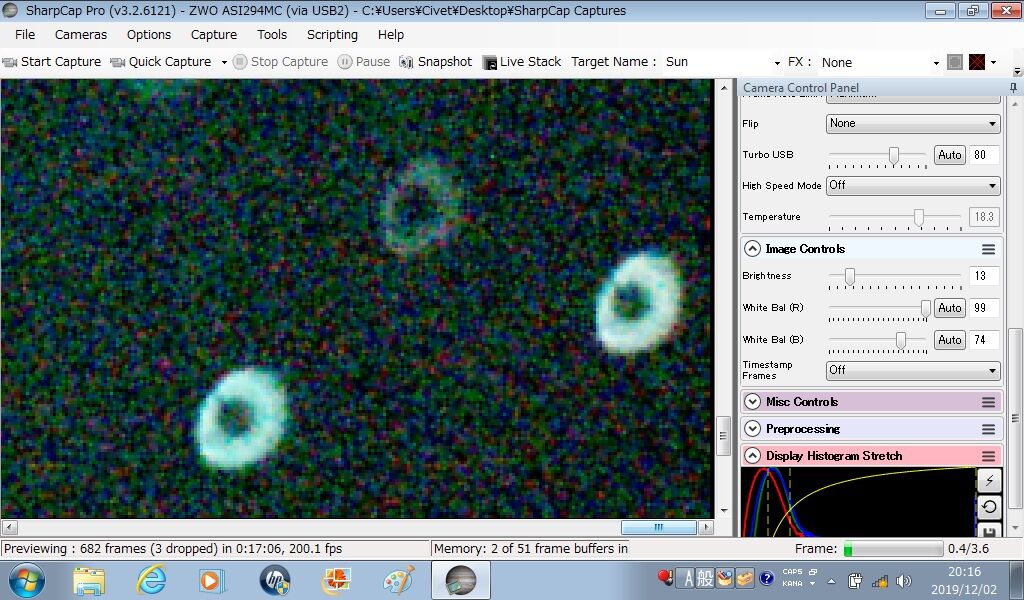Open the Help menu

tap(391, 35)
